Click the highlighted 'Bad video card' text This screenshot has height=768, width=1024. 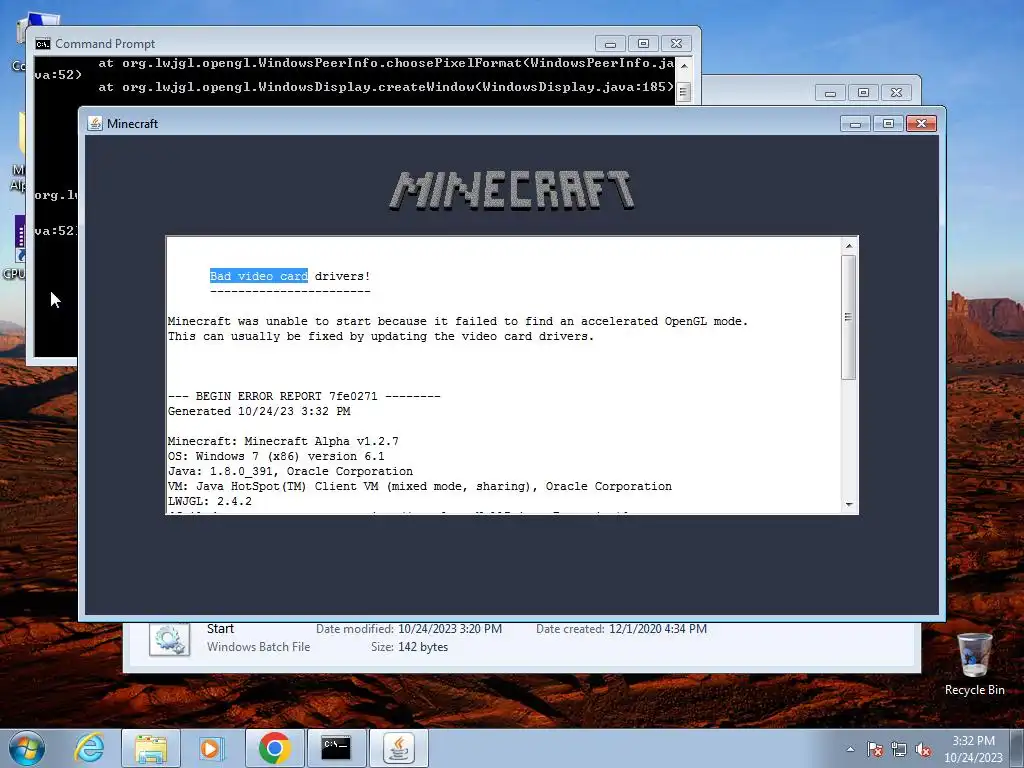point(259,276)
